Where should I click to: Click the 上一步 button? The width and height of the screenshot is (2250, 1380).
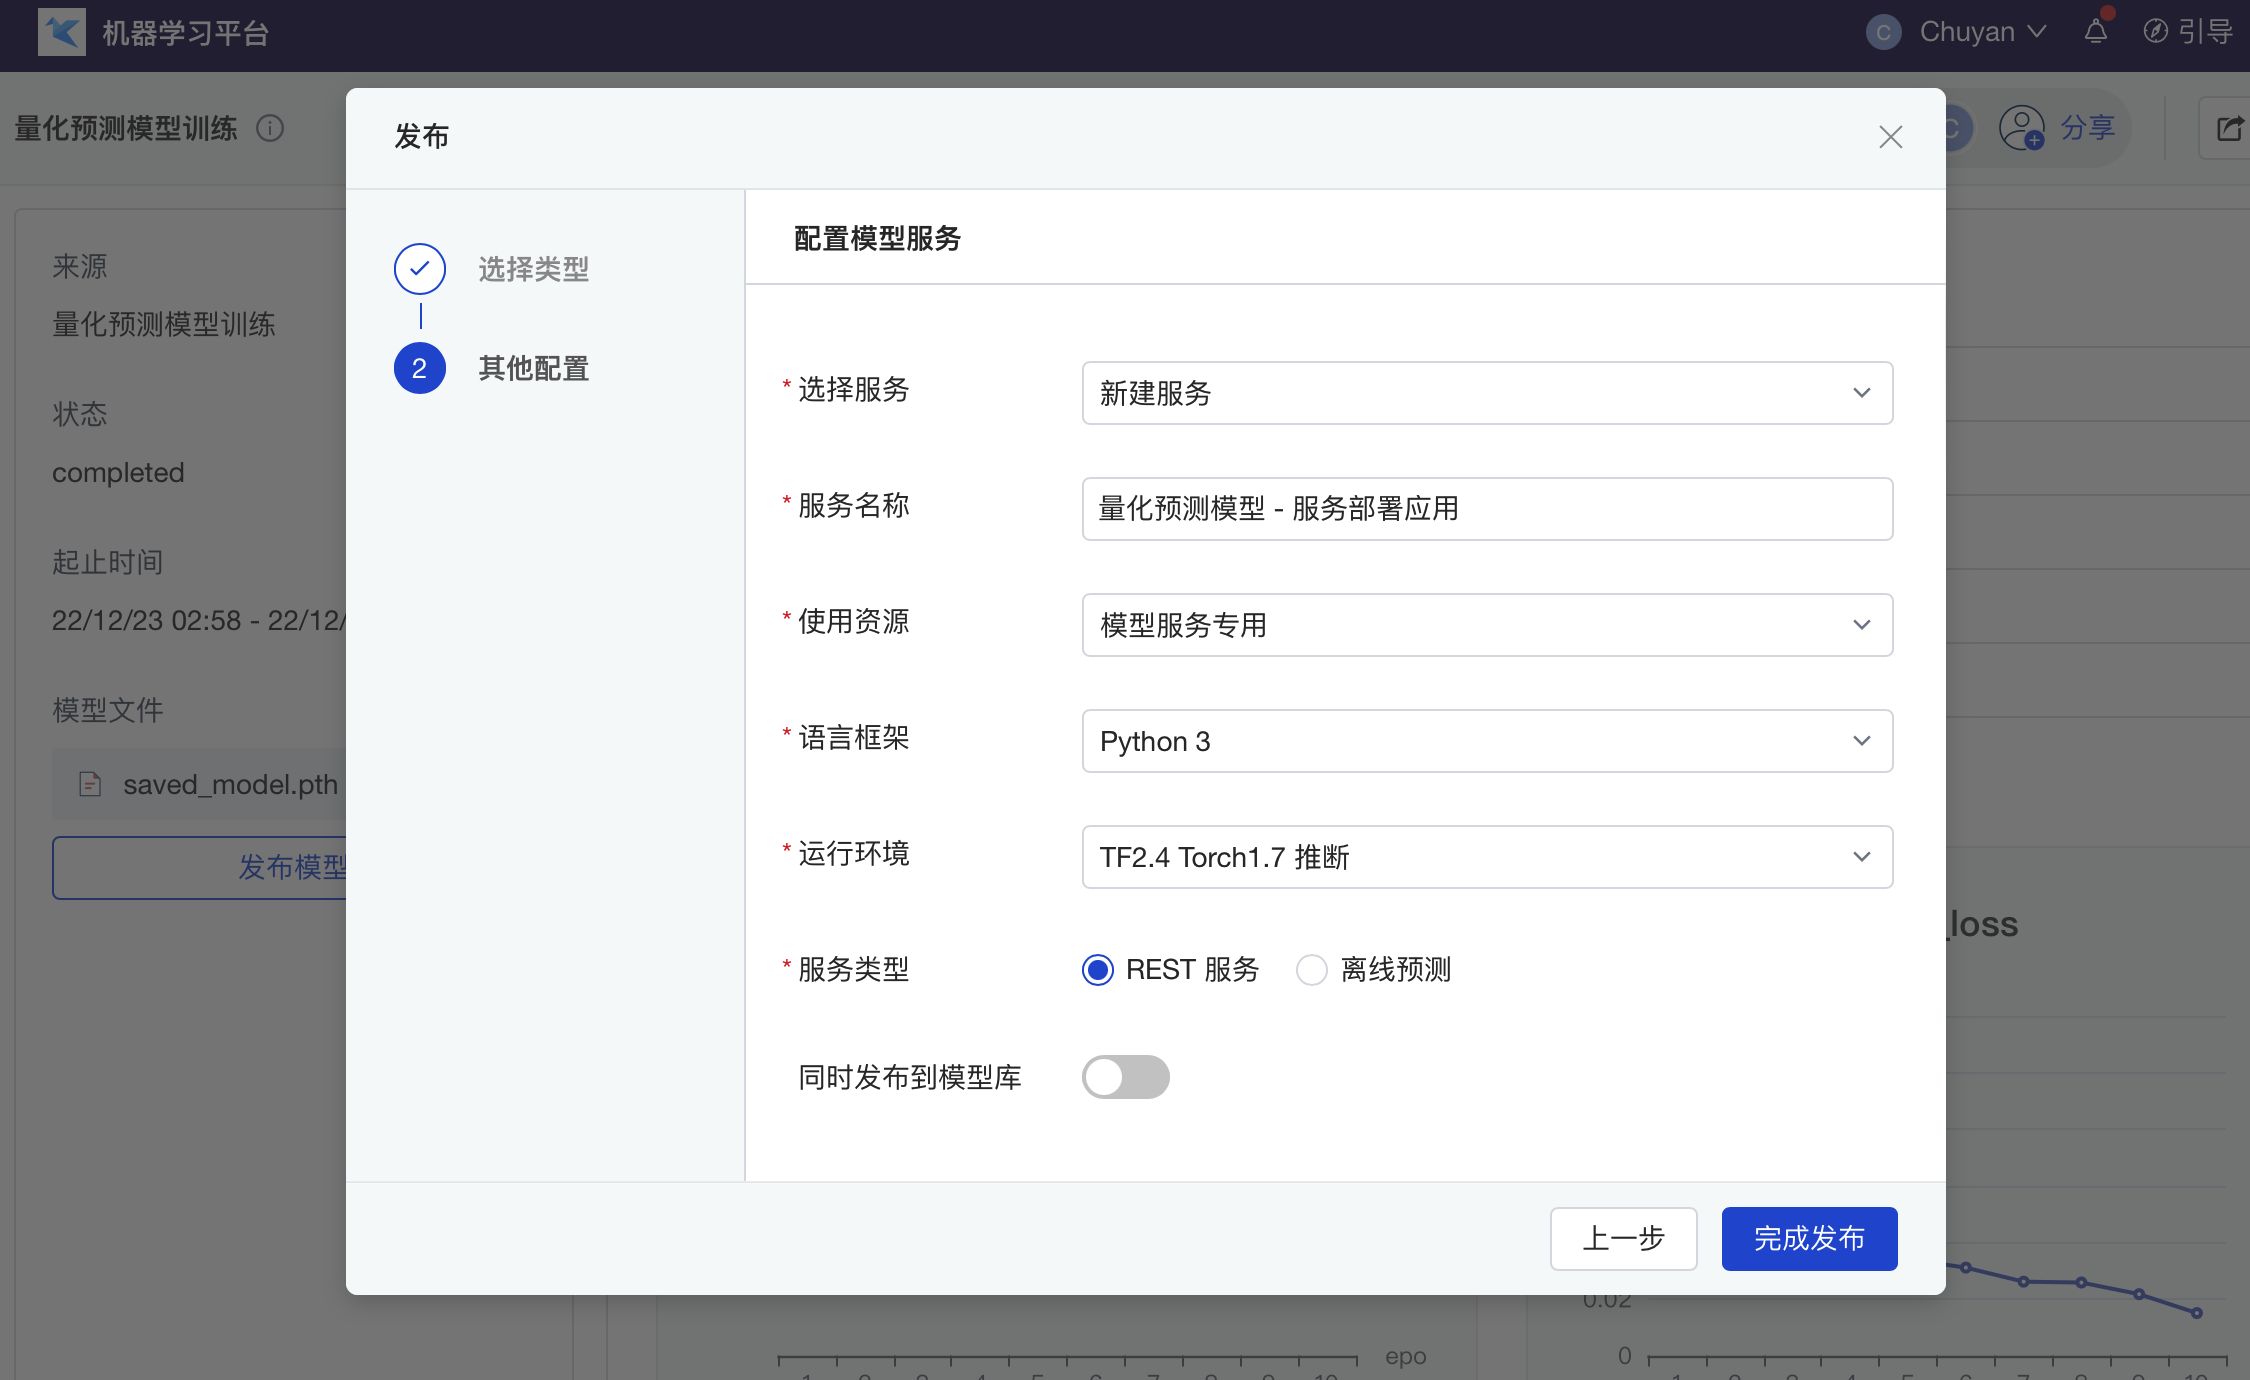click(x=1623, y=1238)
